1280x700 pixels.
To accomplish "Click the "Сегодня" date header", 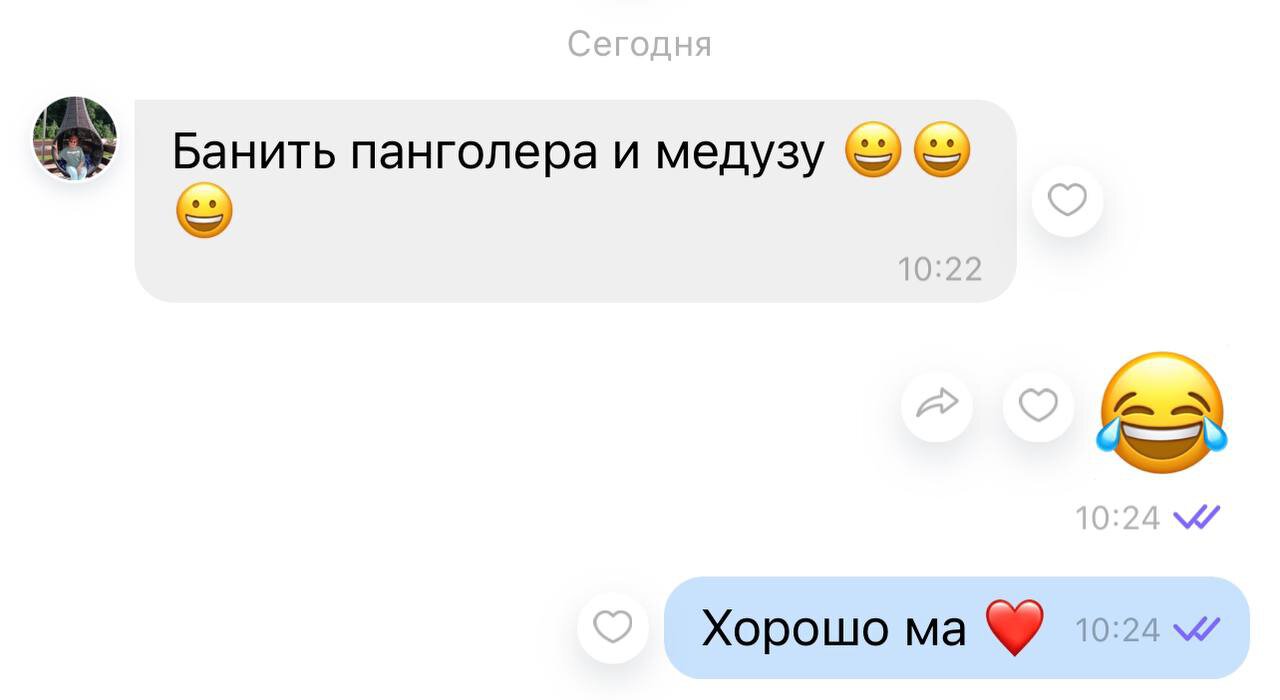I will tap(639, 44).
